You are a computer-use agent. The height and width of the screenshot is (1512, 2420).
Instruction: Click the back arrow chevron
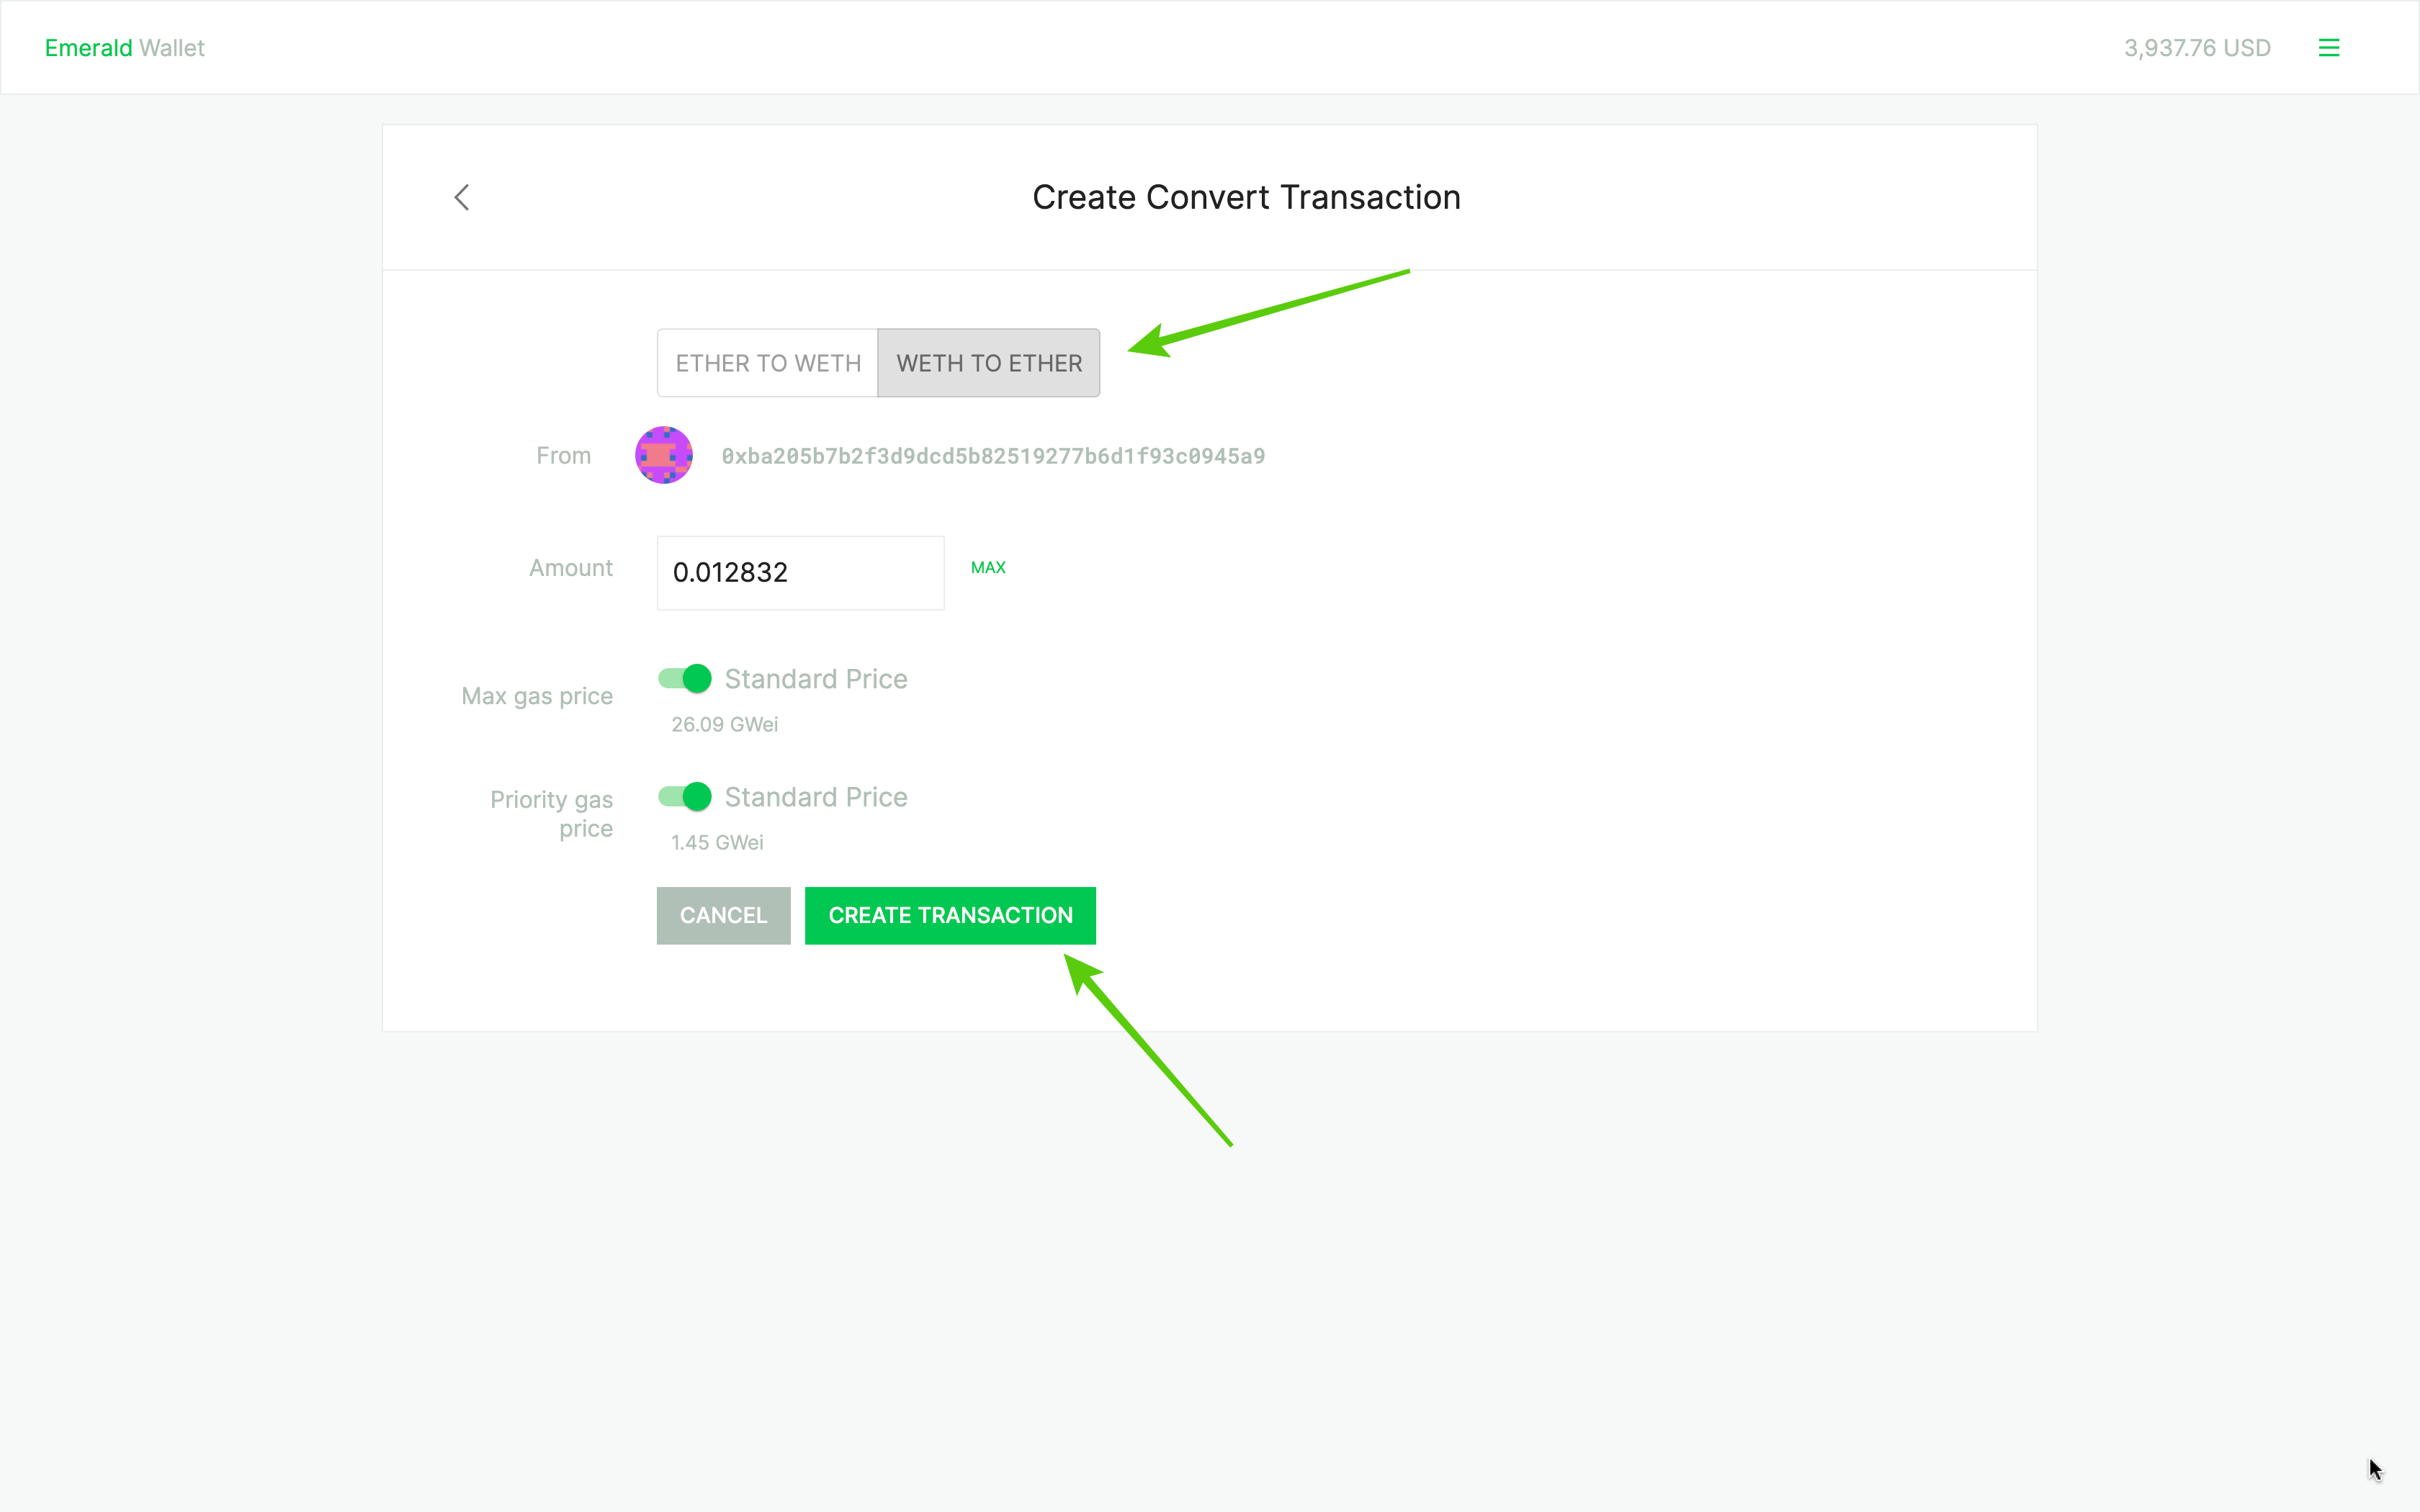[461, 197]
